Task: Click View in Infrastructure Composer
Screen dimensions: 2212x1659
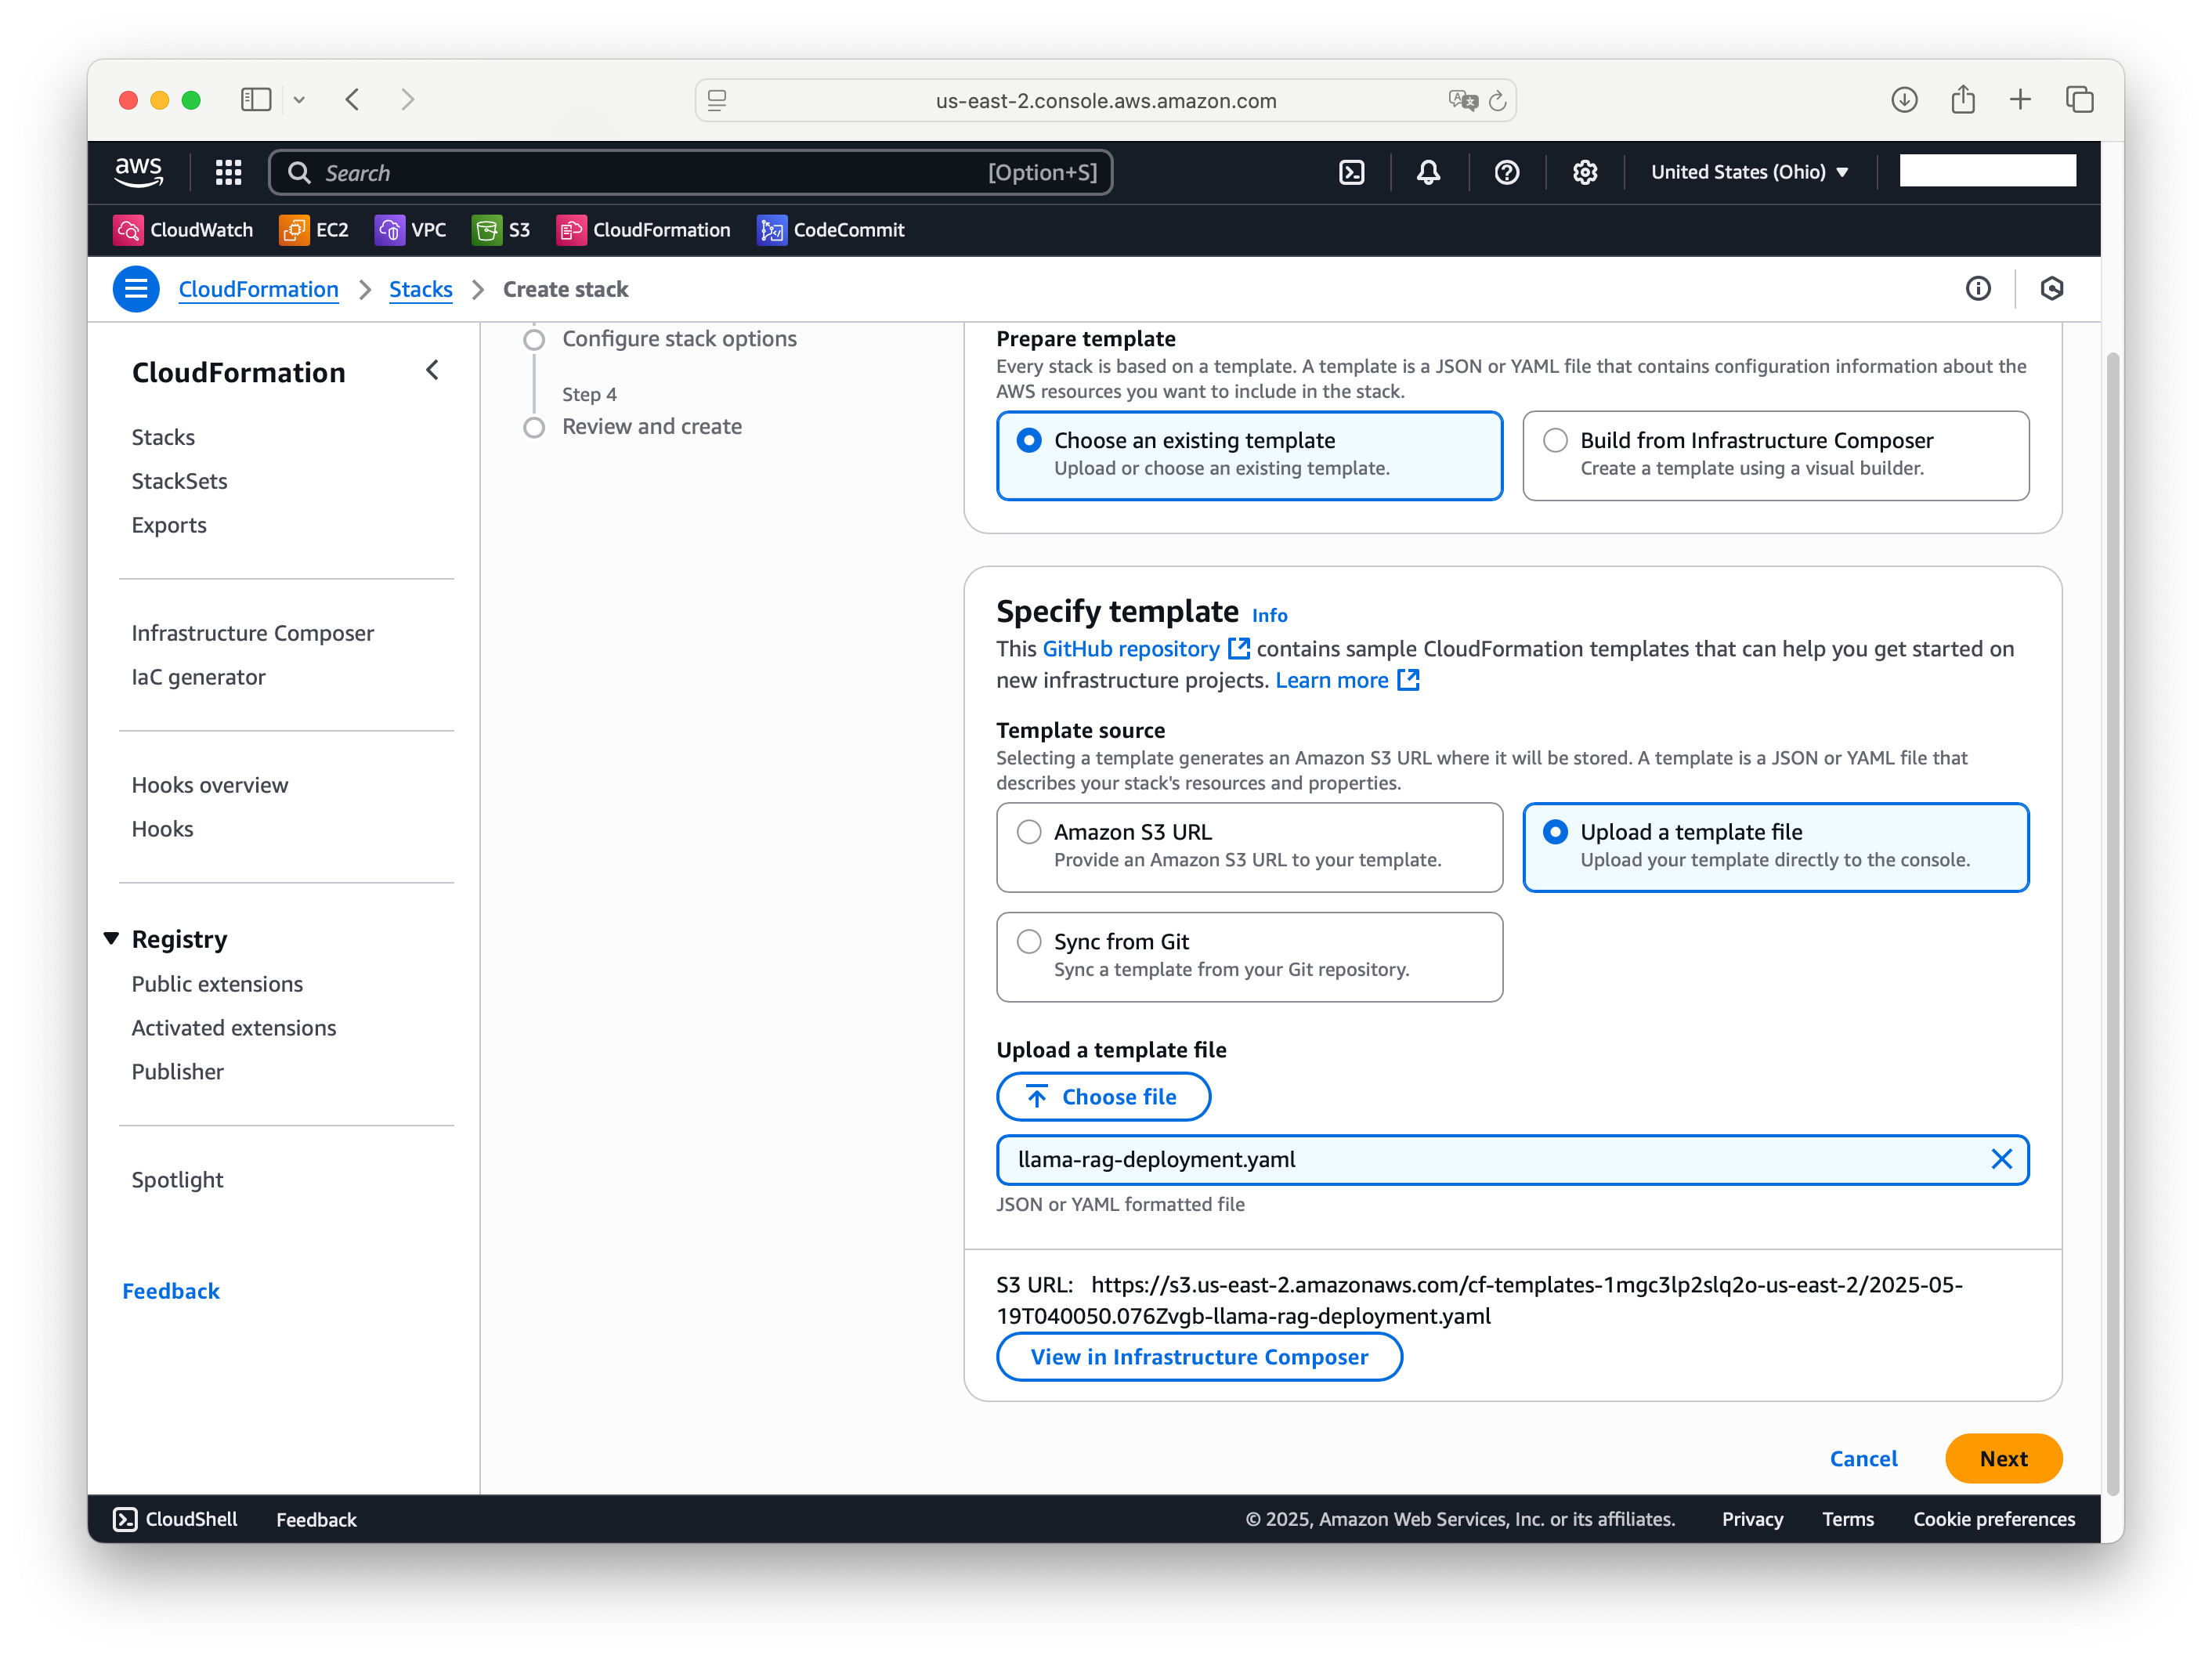Action: point(1199,1357)
